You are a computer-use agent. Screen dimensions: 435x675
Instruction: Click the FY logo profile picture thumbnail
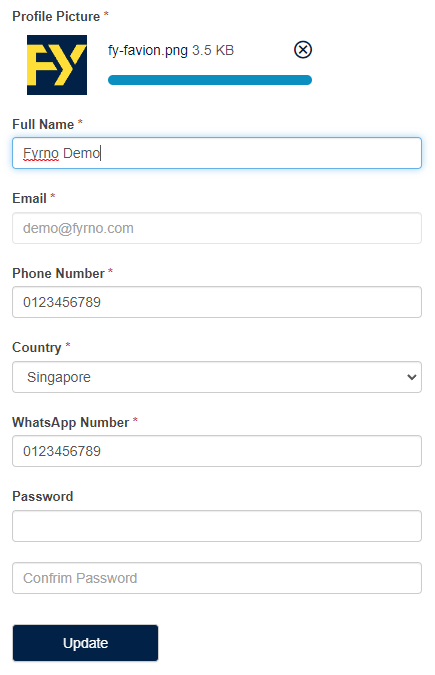click(57, 65)
